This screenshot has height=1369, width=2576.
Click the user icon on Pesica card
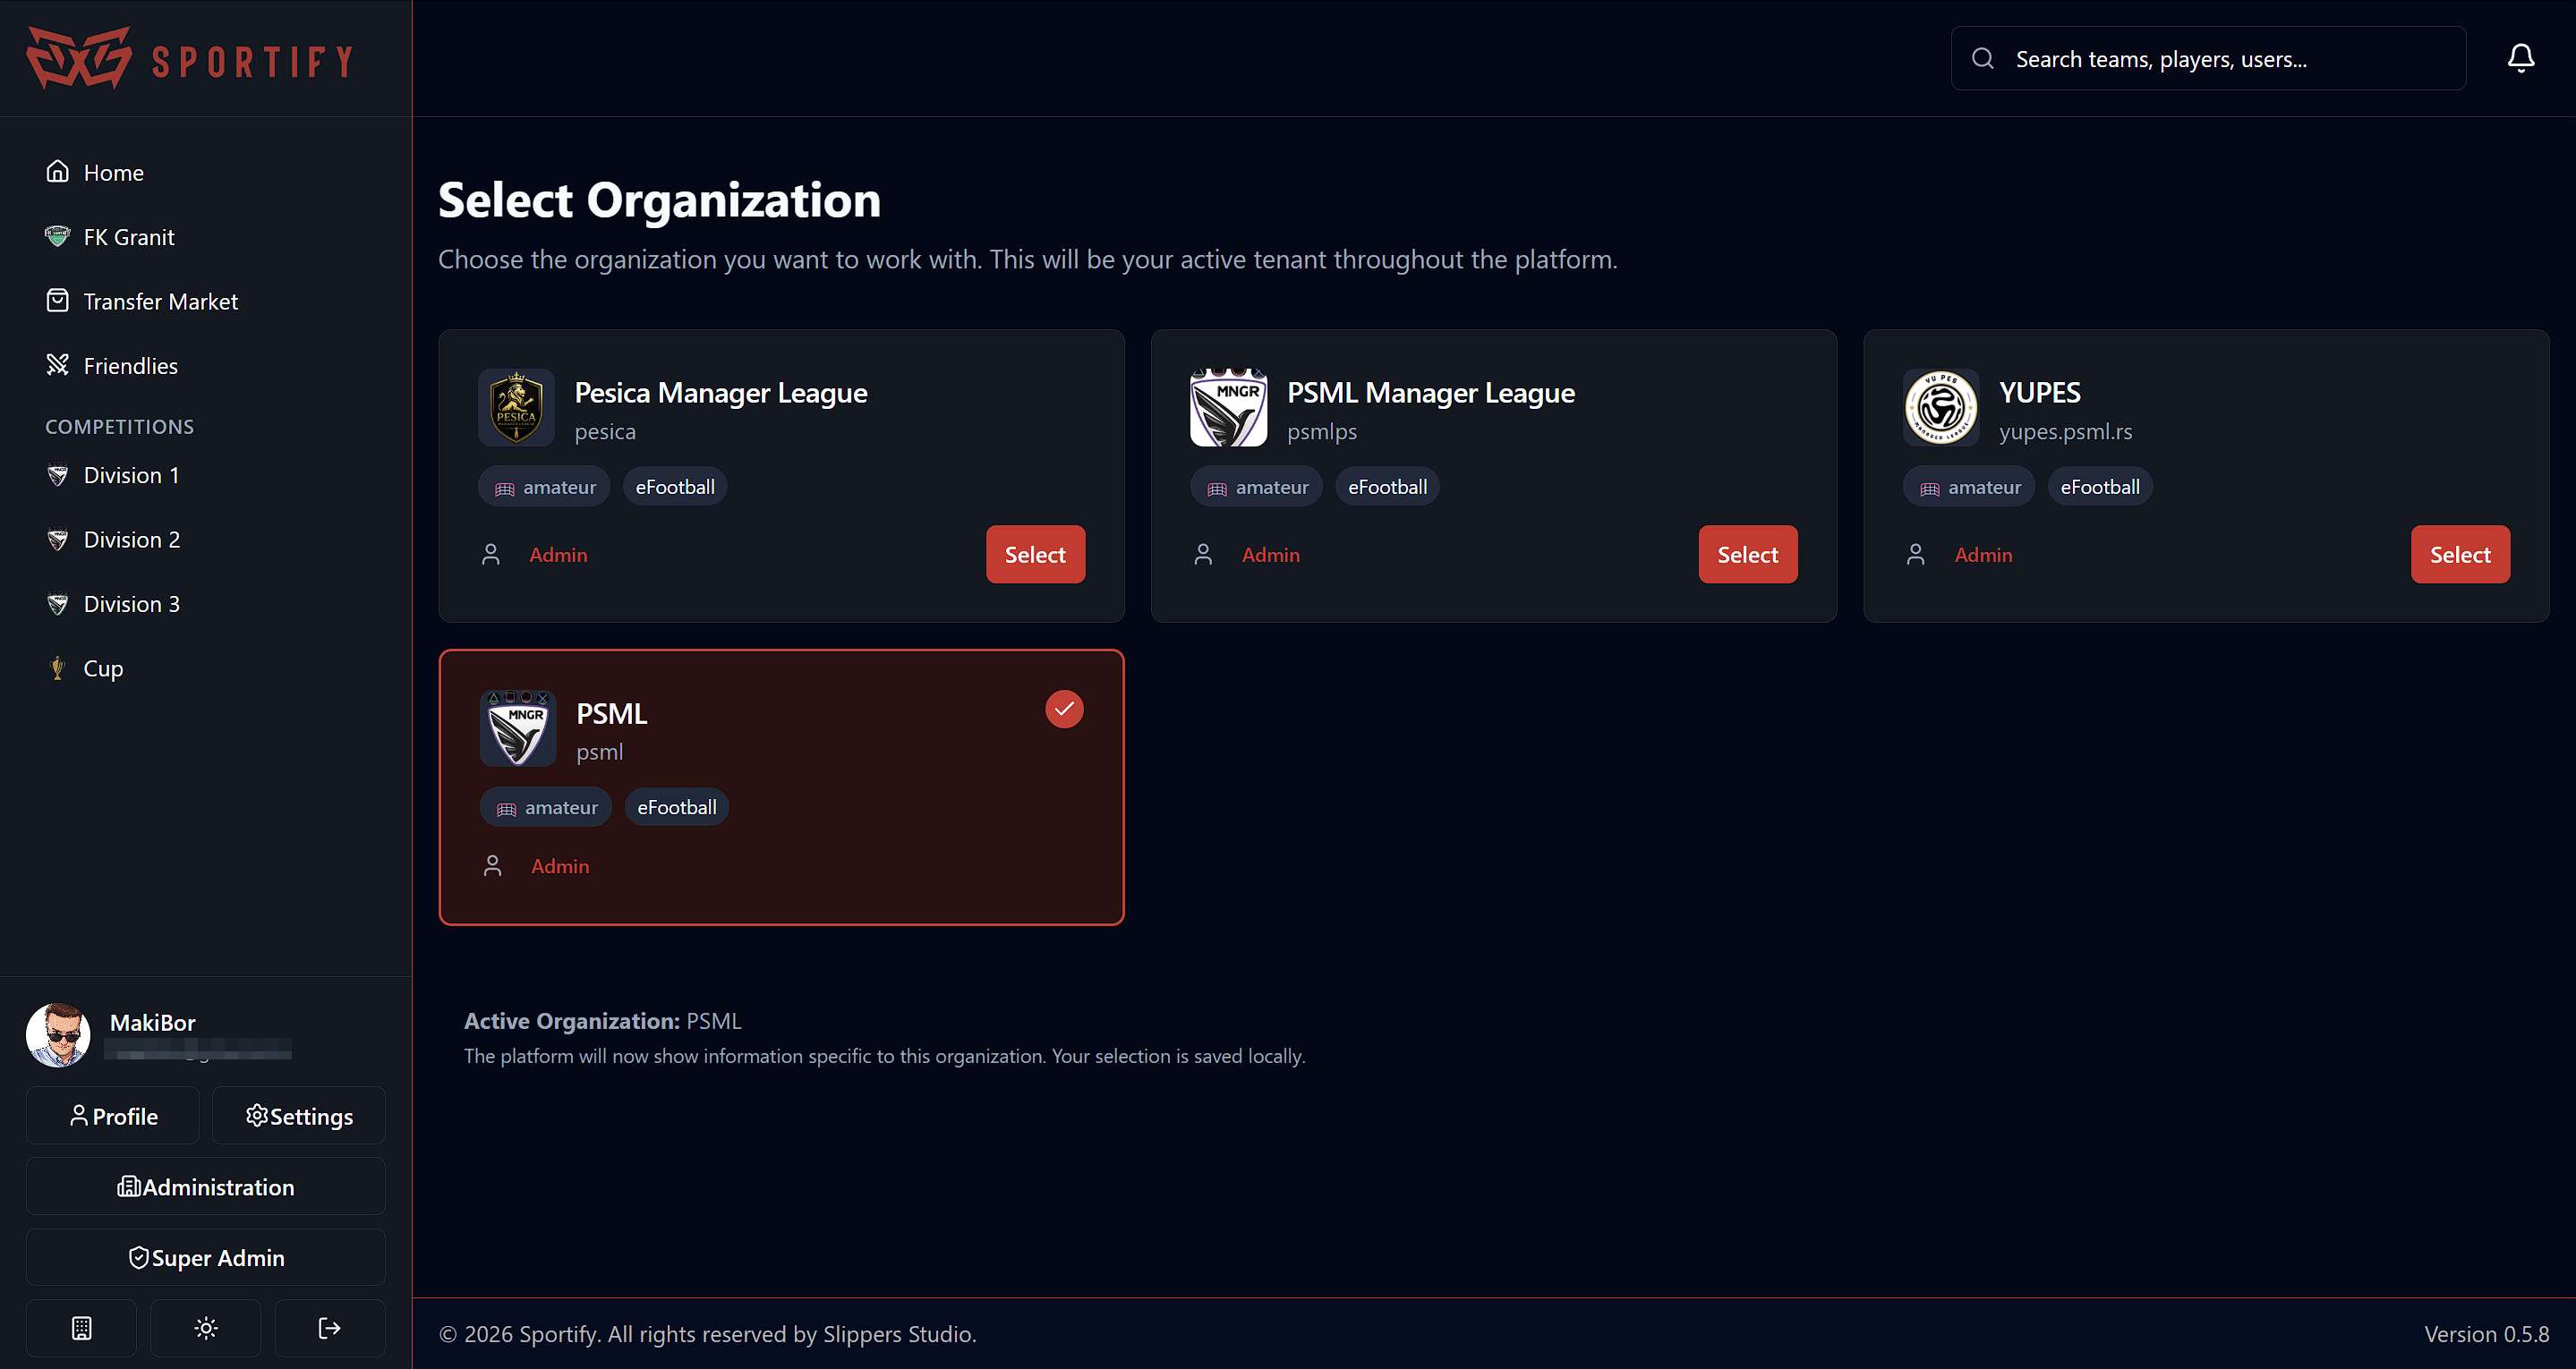tap(491, 555)
